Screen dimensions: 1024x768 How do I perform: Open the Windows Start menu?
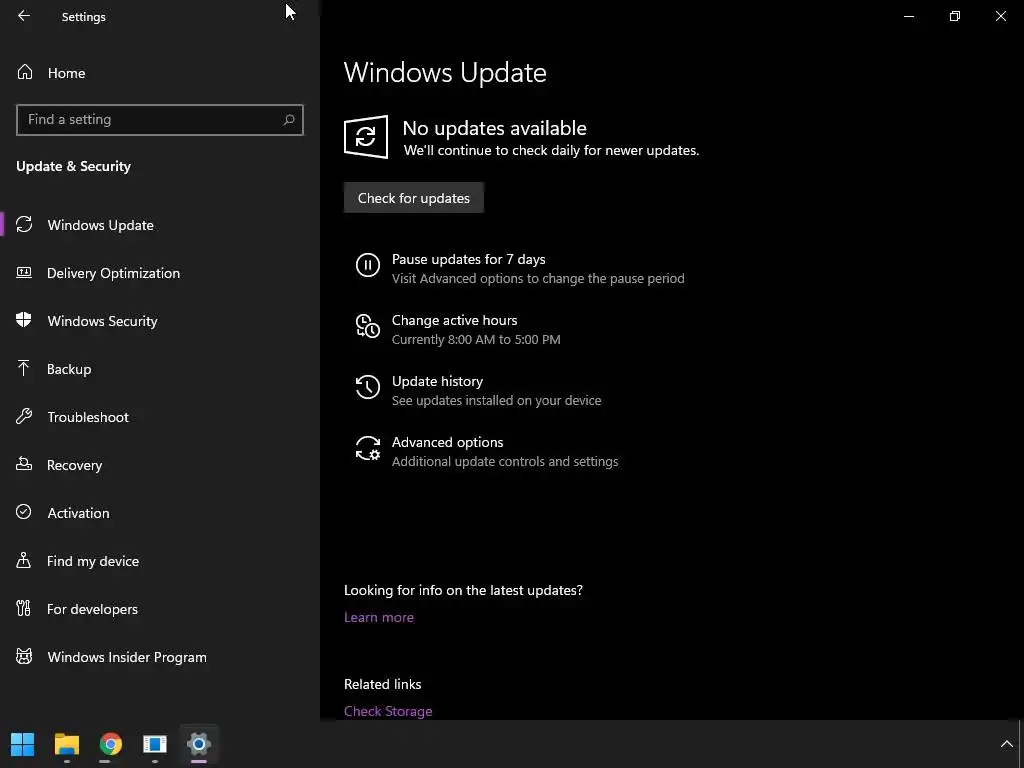(22, 743)
